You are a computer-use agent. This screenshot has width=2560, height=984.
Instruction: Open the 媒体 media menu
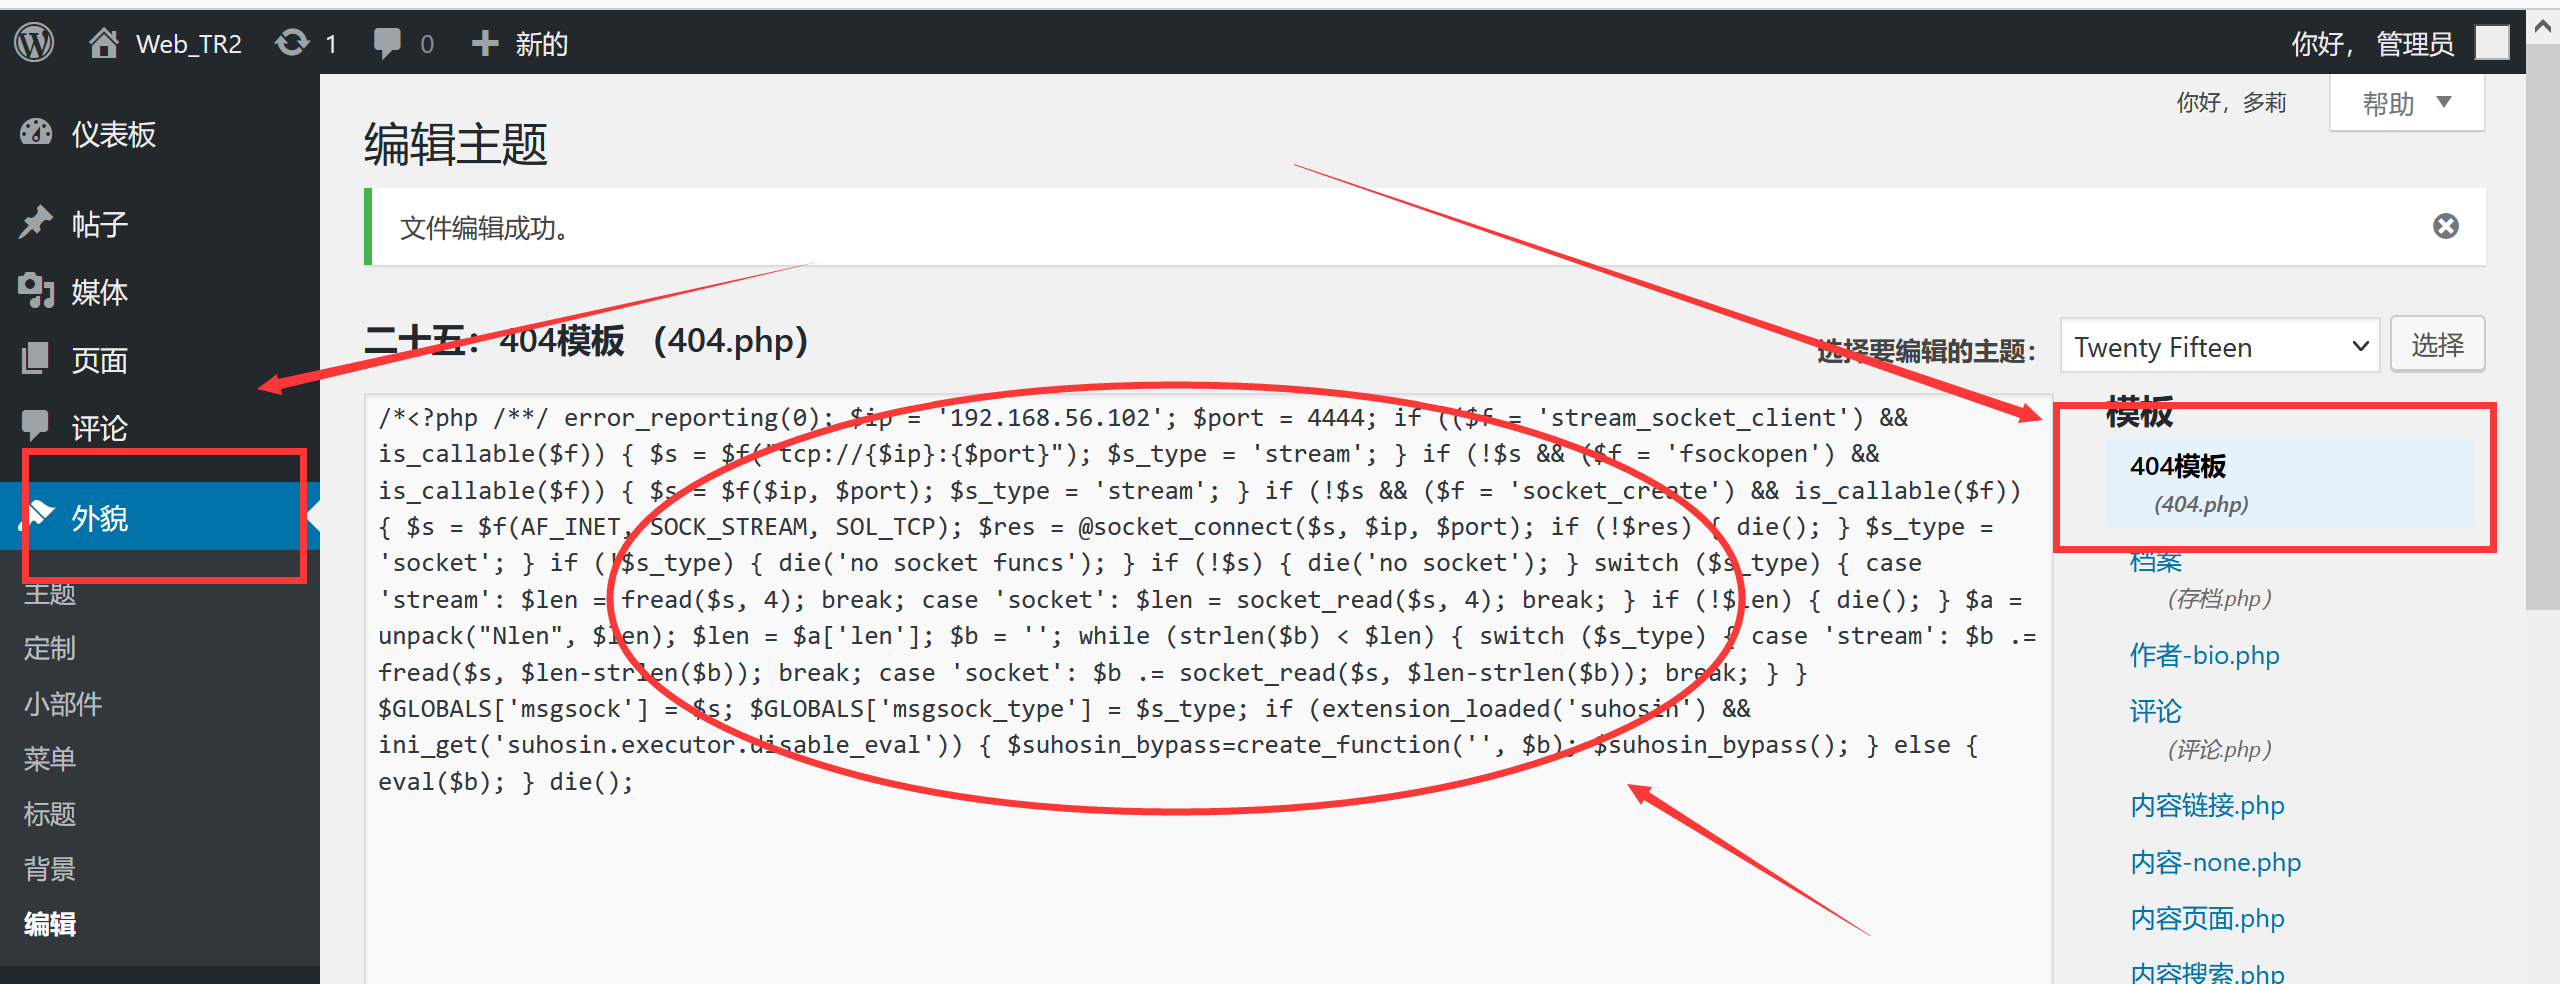tap(160, 292)
